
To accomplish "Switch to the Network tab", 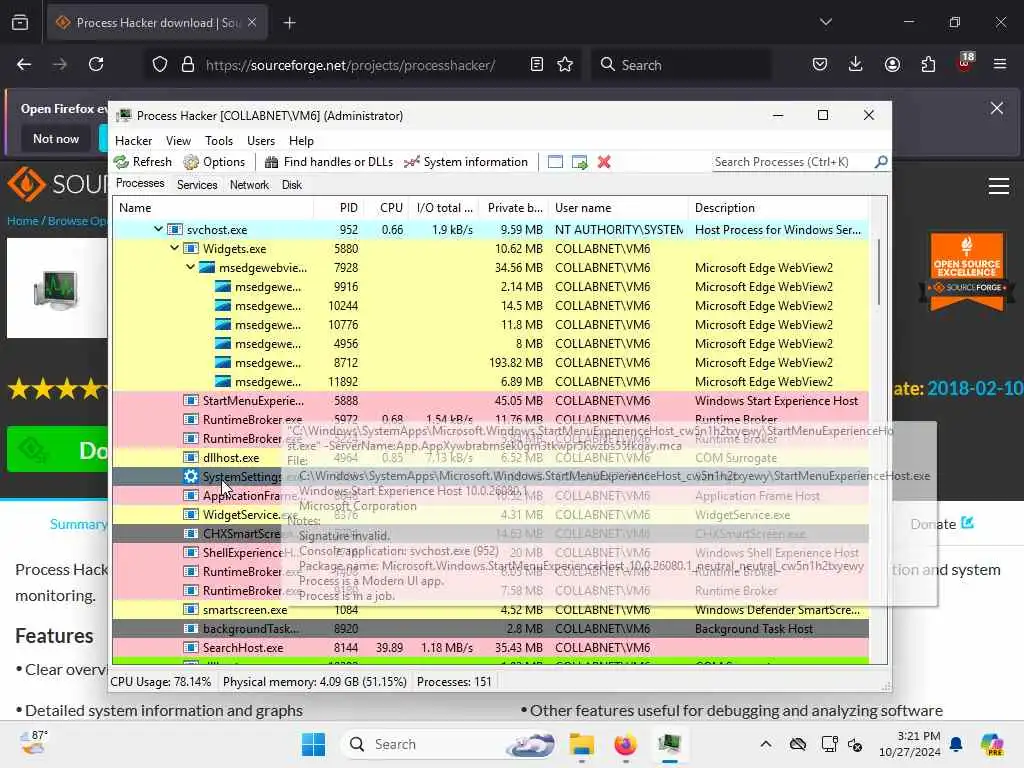I will pyautogui.click(x=249, y=185).
